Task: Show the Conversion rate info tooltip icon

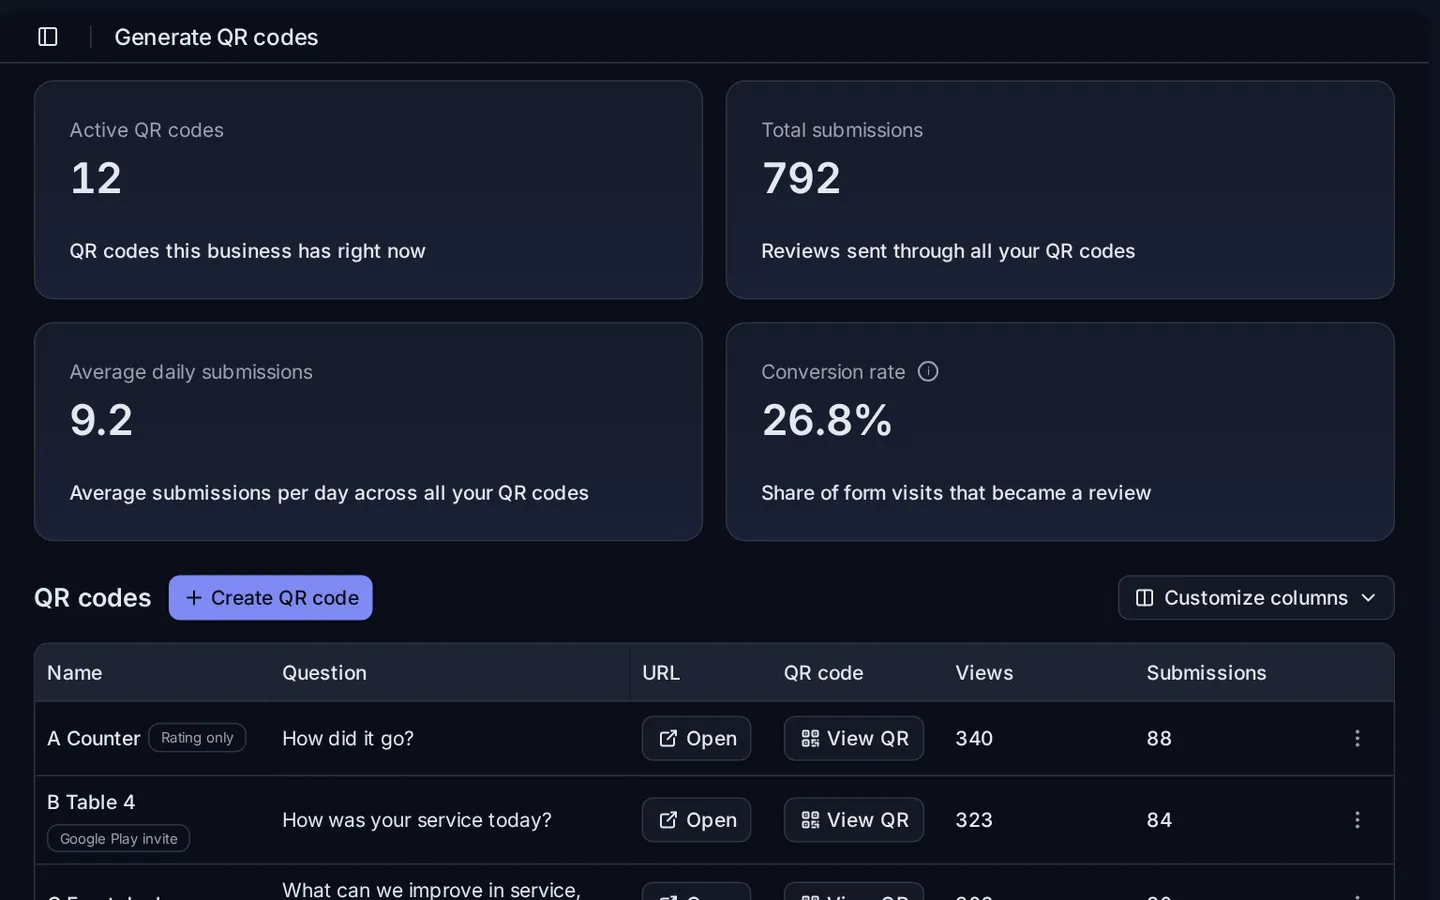Action: 928,372
